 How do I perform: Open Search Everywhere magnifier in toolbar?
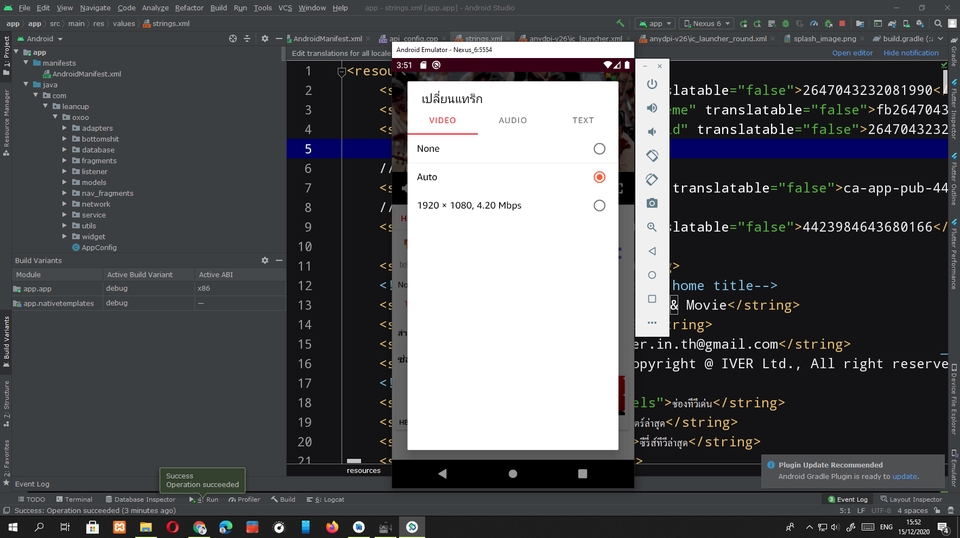click(938, 23)
